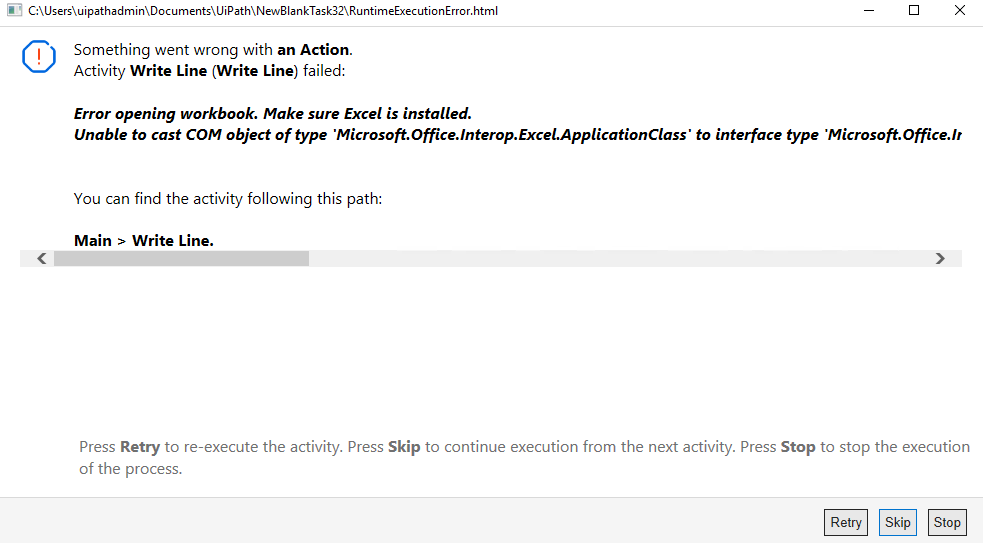Skip to the next activity
Image resolution: width=983 pixels, height=543 pixels.
tap(897, 522)
